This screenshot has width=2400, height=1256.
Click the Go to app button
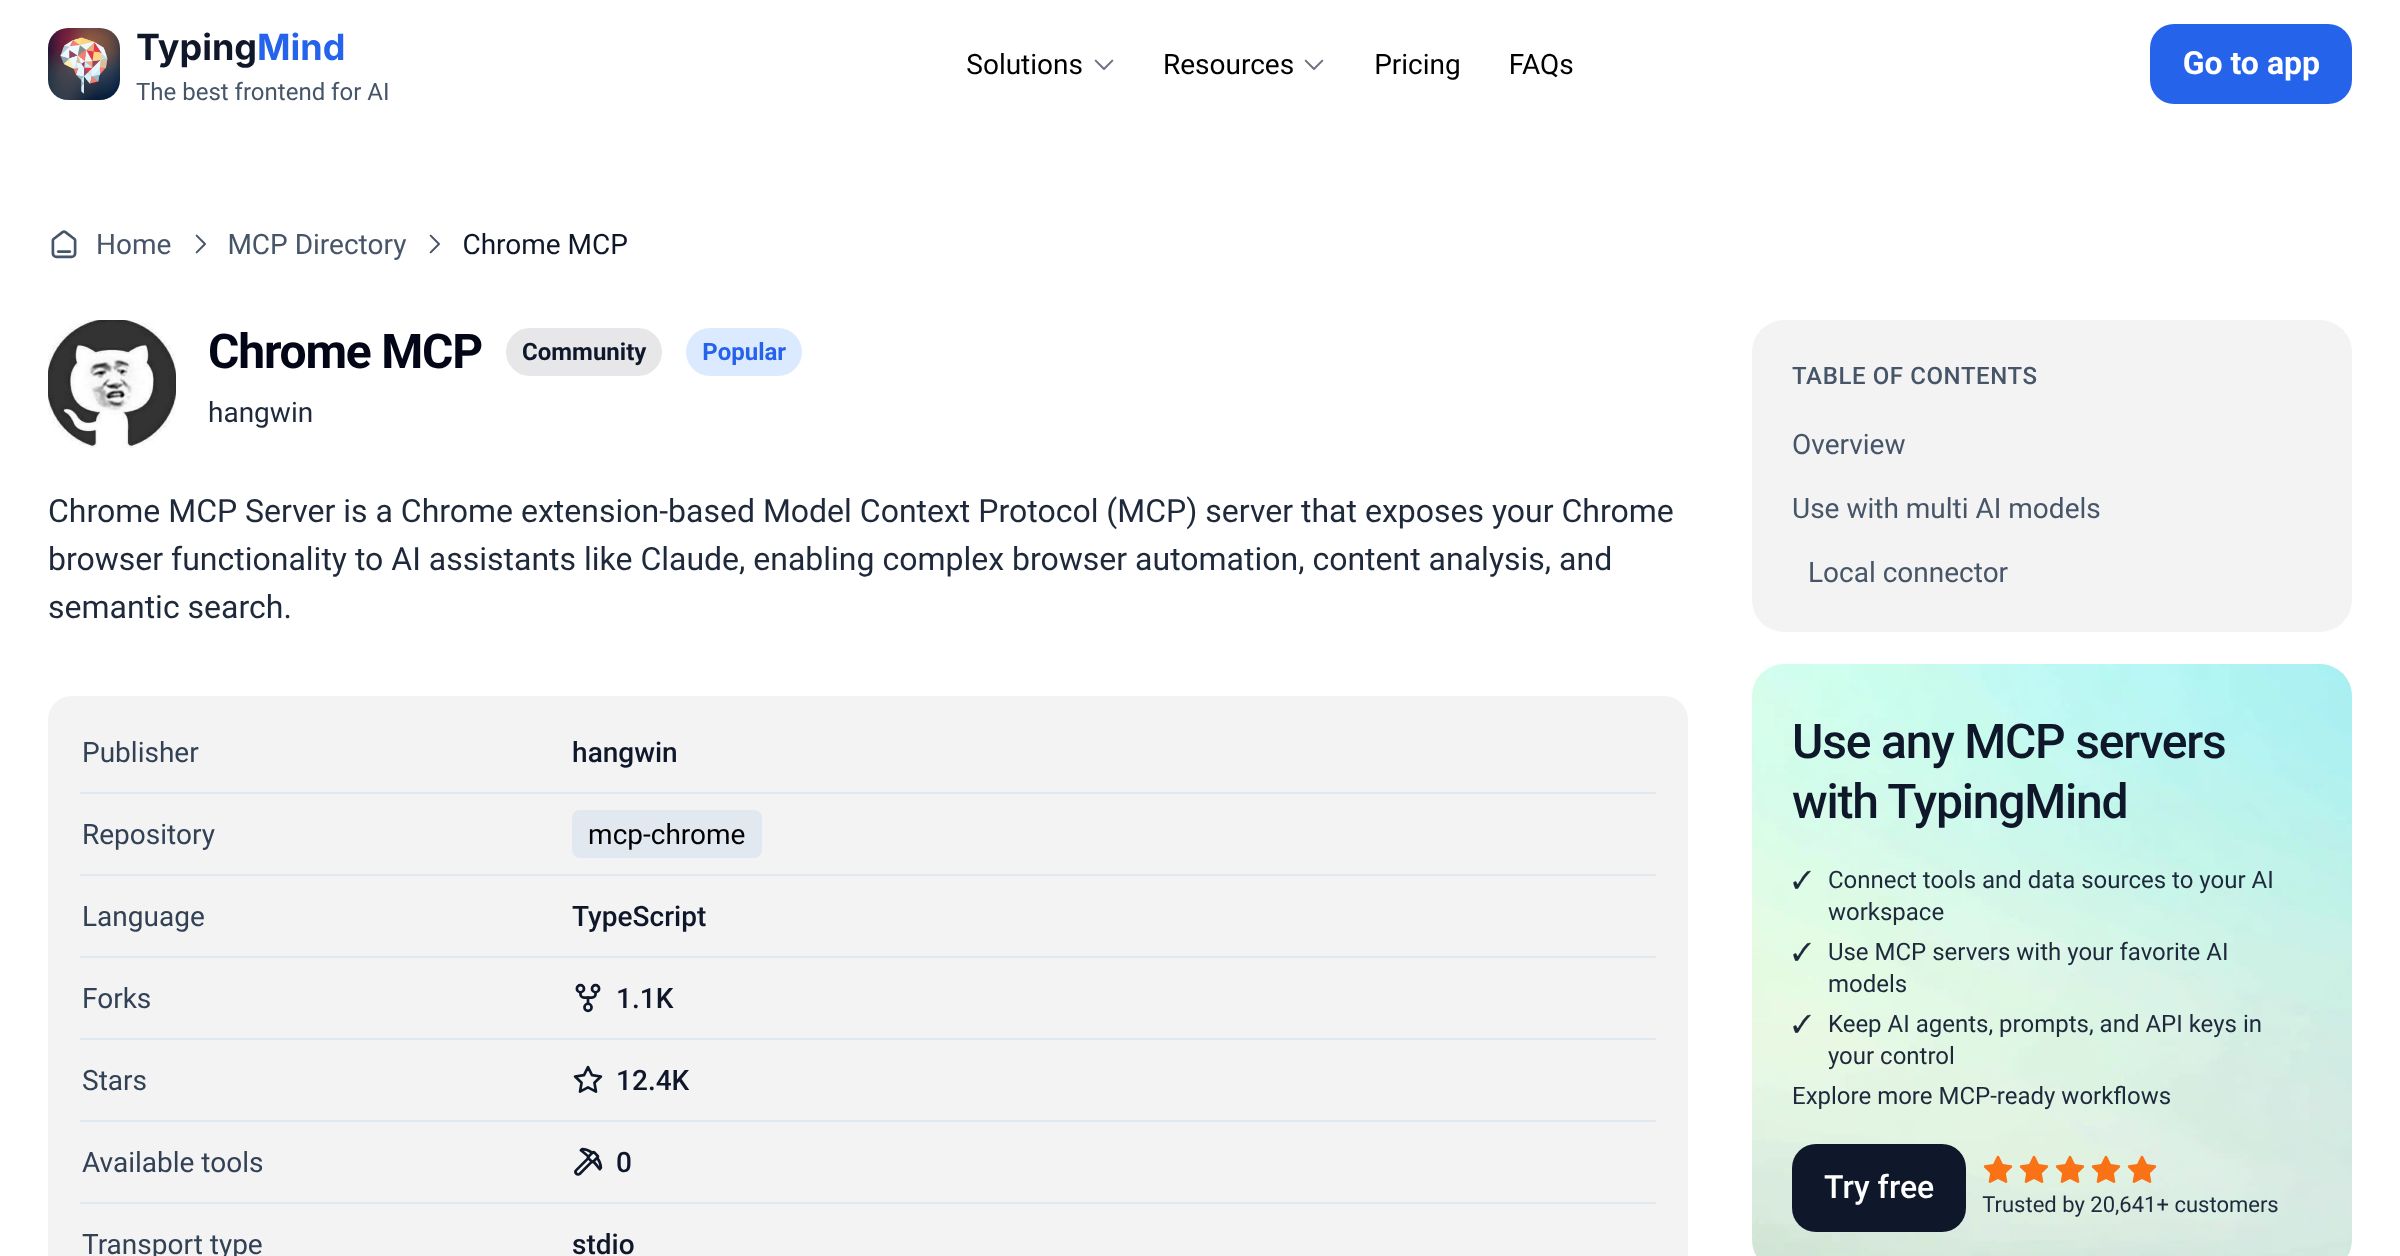click(2251, 64)
